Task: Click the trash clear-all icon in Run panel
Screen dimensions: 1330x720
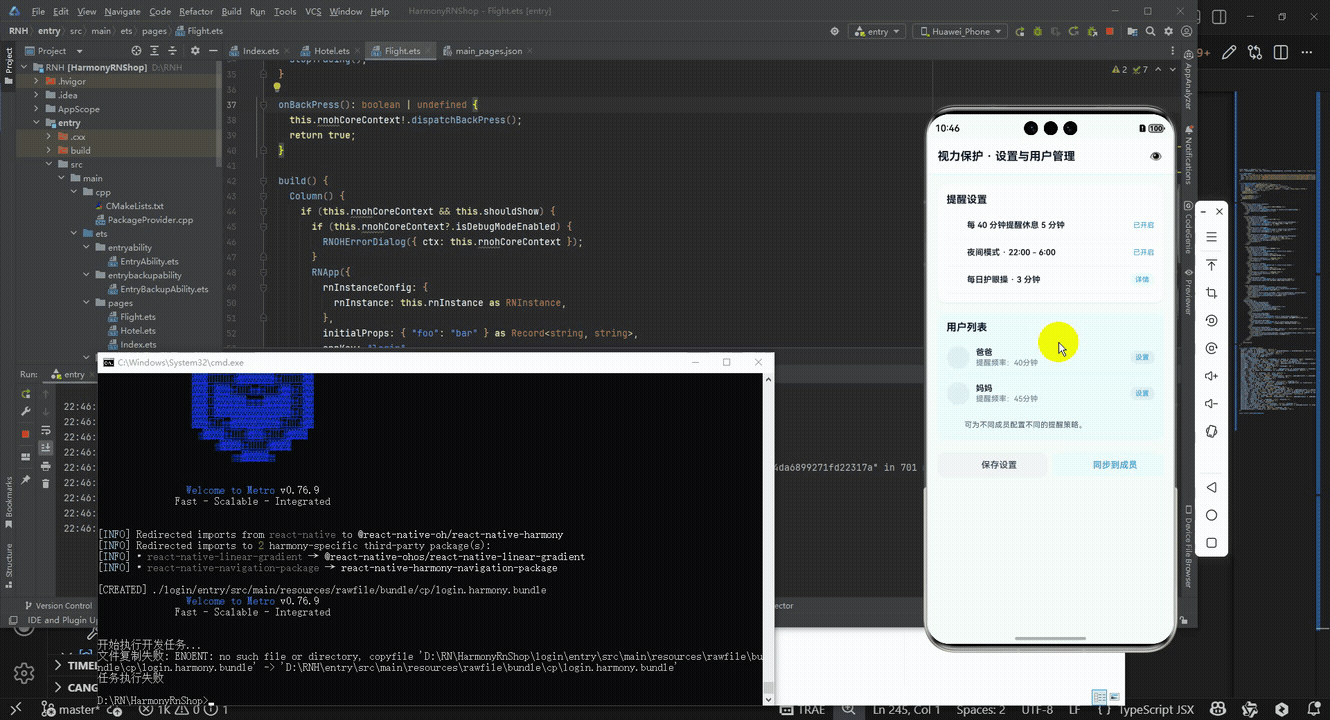Action: tap(45, 482)
